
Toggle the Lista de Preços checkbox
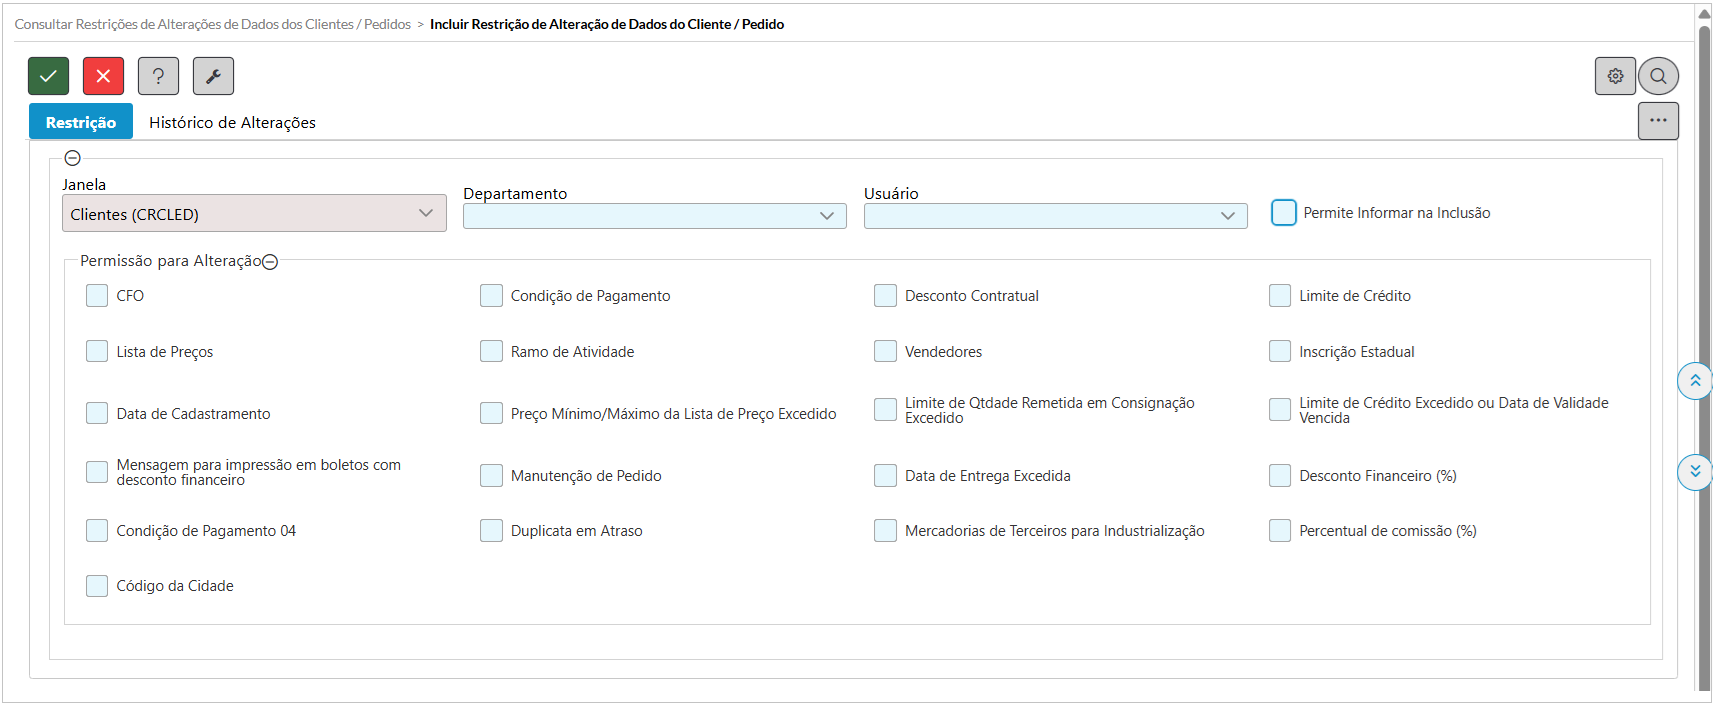pyautogui.click(x=97, y=352)
